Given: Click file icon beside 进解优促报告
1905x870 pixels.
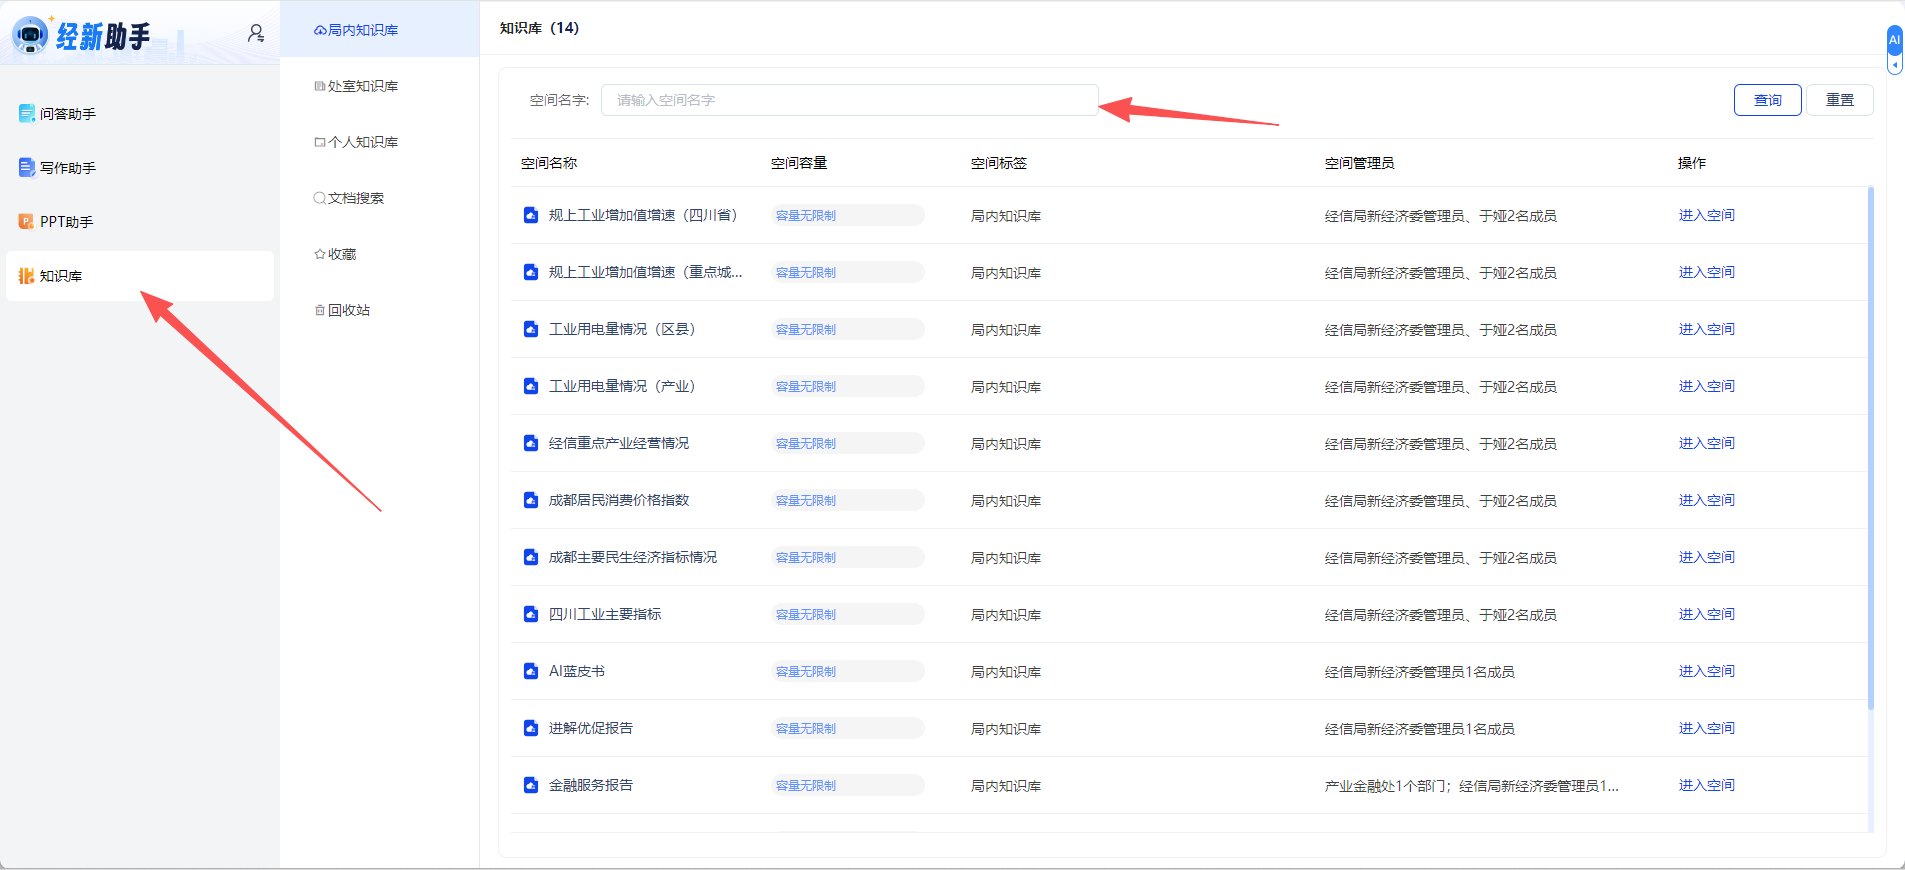Looking at the screenshot, I should pyautogui.click(x=531, y=728).
